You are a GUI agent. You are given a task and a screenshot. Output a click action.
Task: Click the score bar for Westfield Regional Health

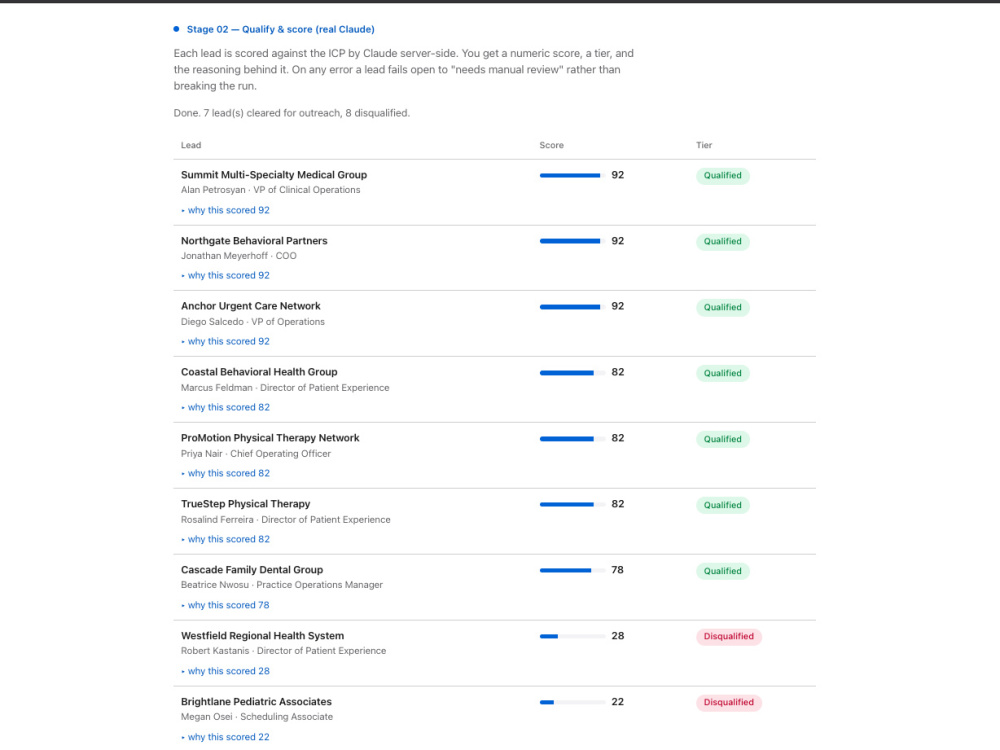572,636
